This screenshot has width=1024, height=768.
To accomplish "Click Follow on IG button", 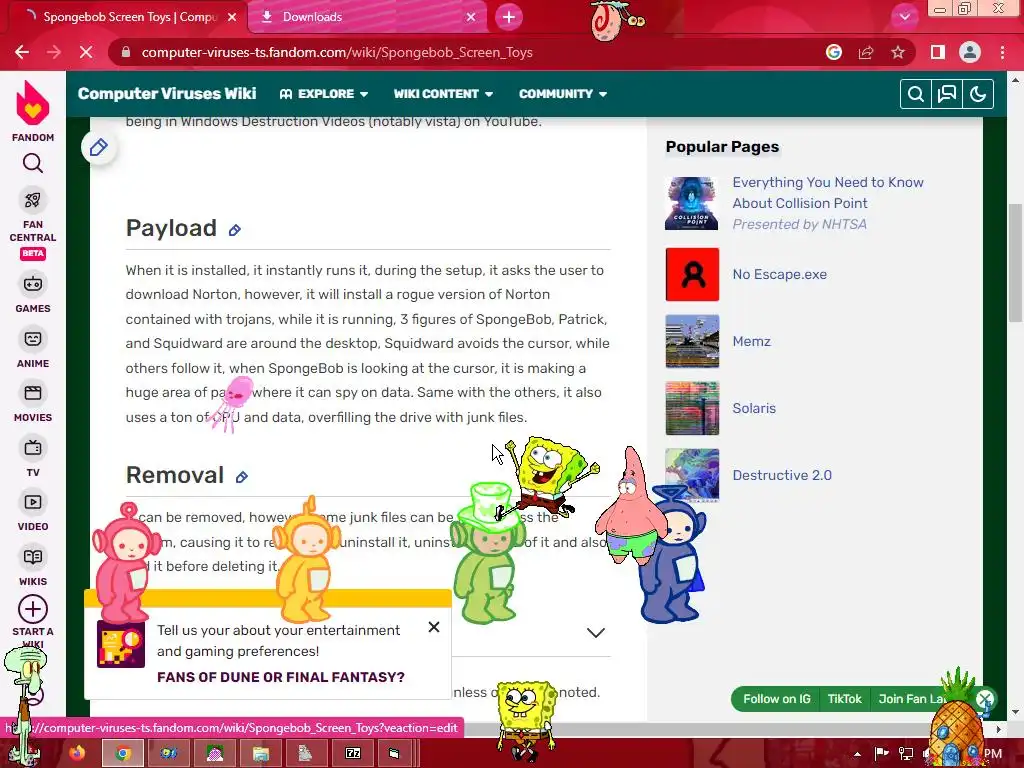I will point(776,699).
